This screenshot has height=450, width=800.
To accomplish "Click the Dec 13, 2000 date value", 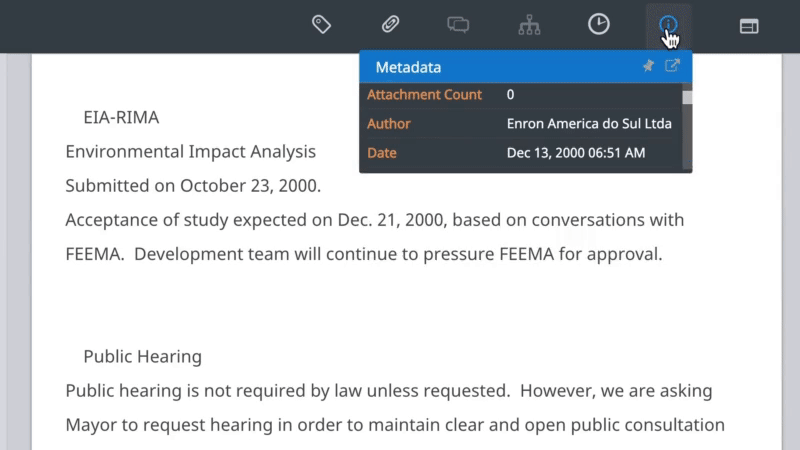I will click(576, 153).
